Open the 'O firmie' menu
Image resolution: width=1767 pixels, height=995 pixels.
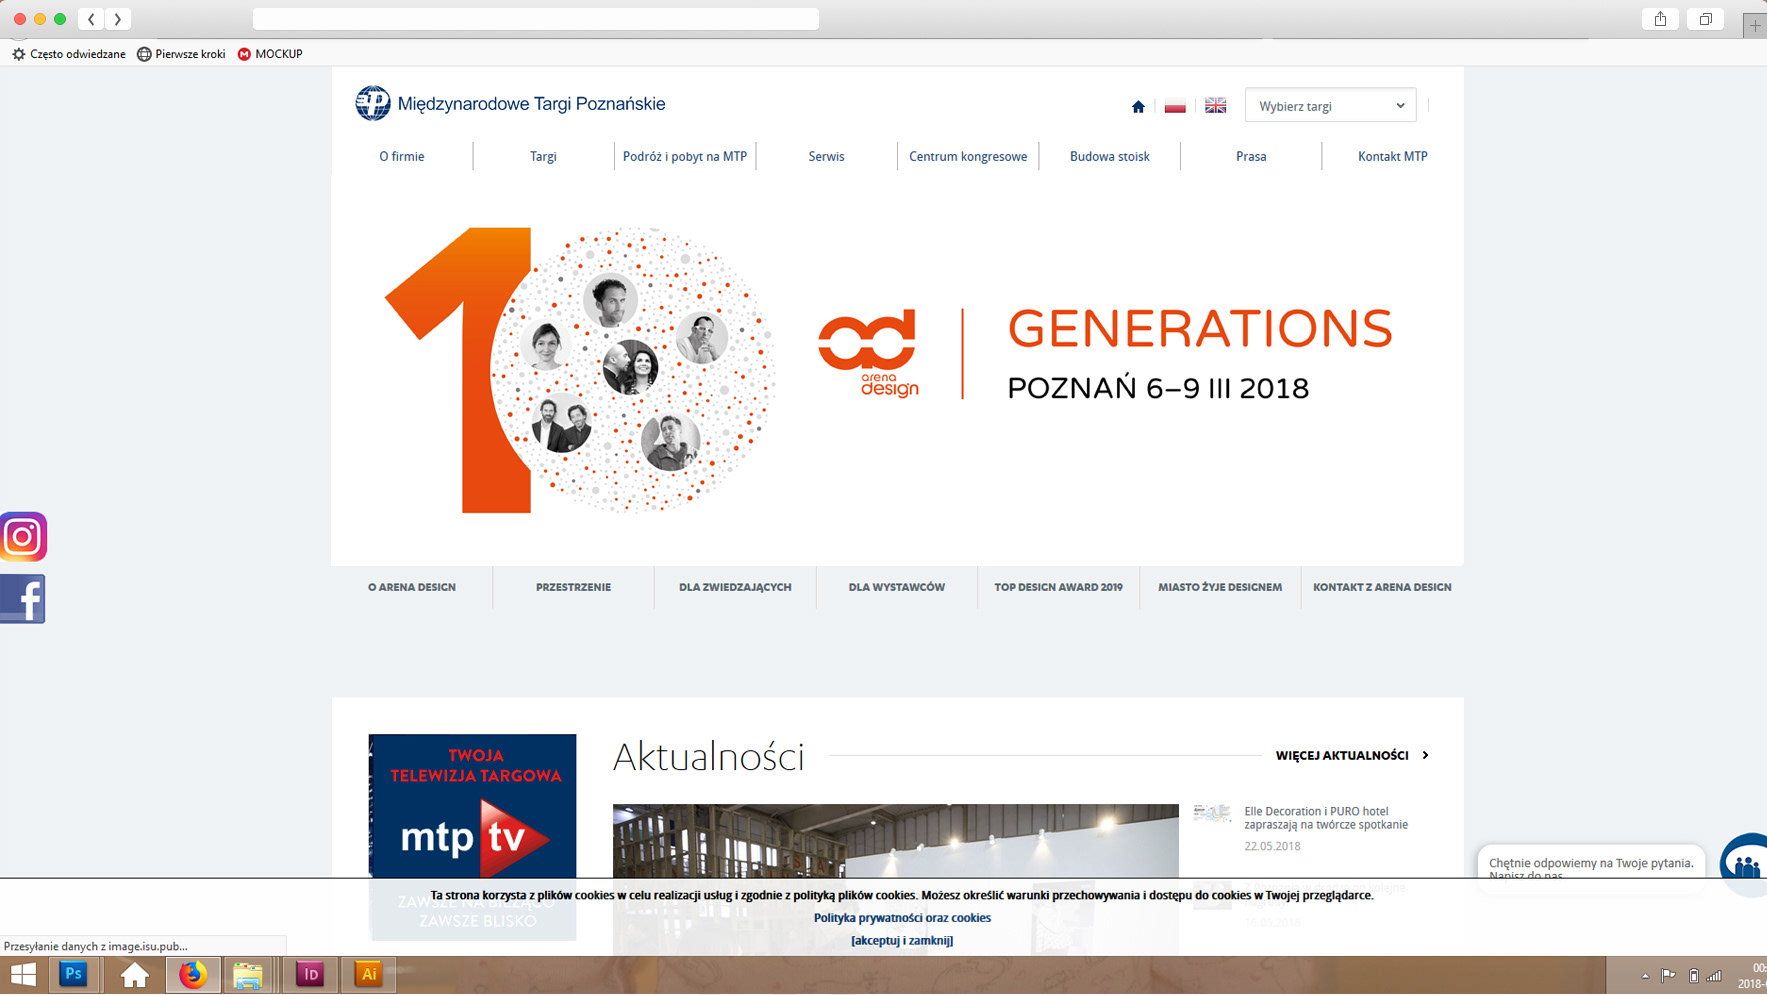pos(402,157)
